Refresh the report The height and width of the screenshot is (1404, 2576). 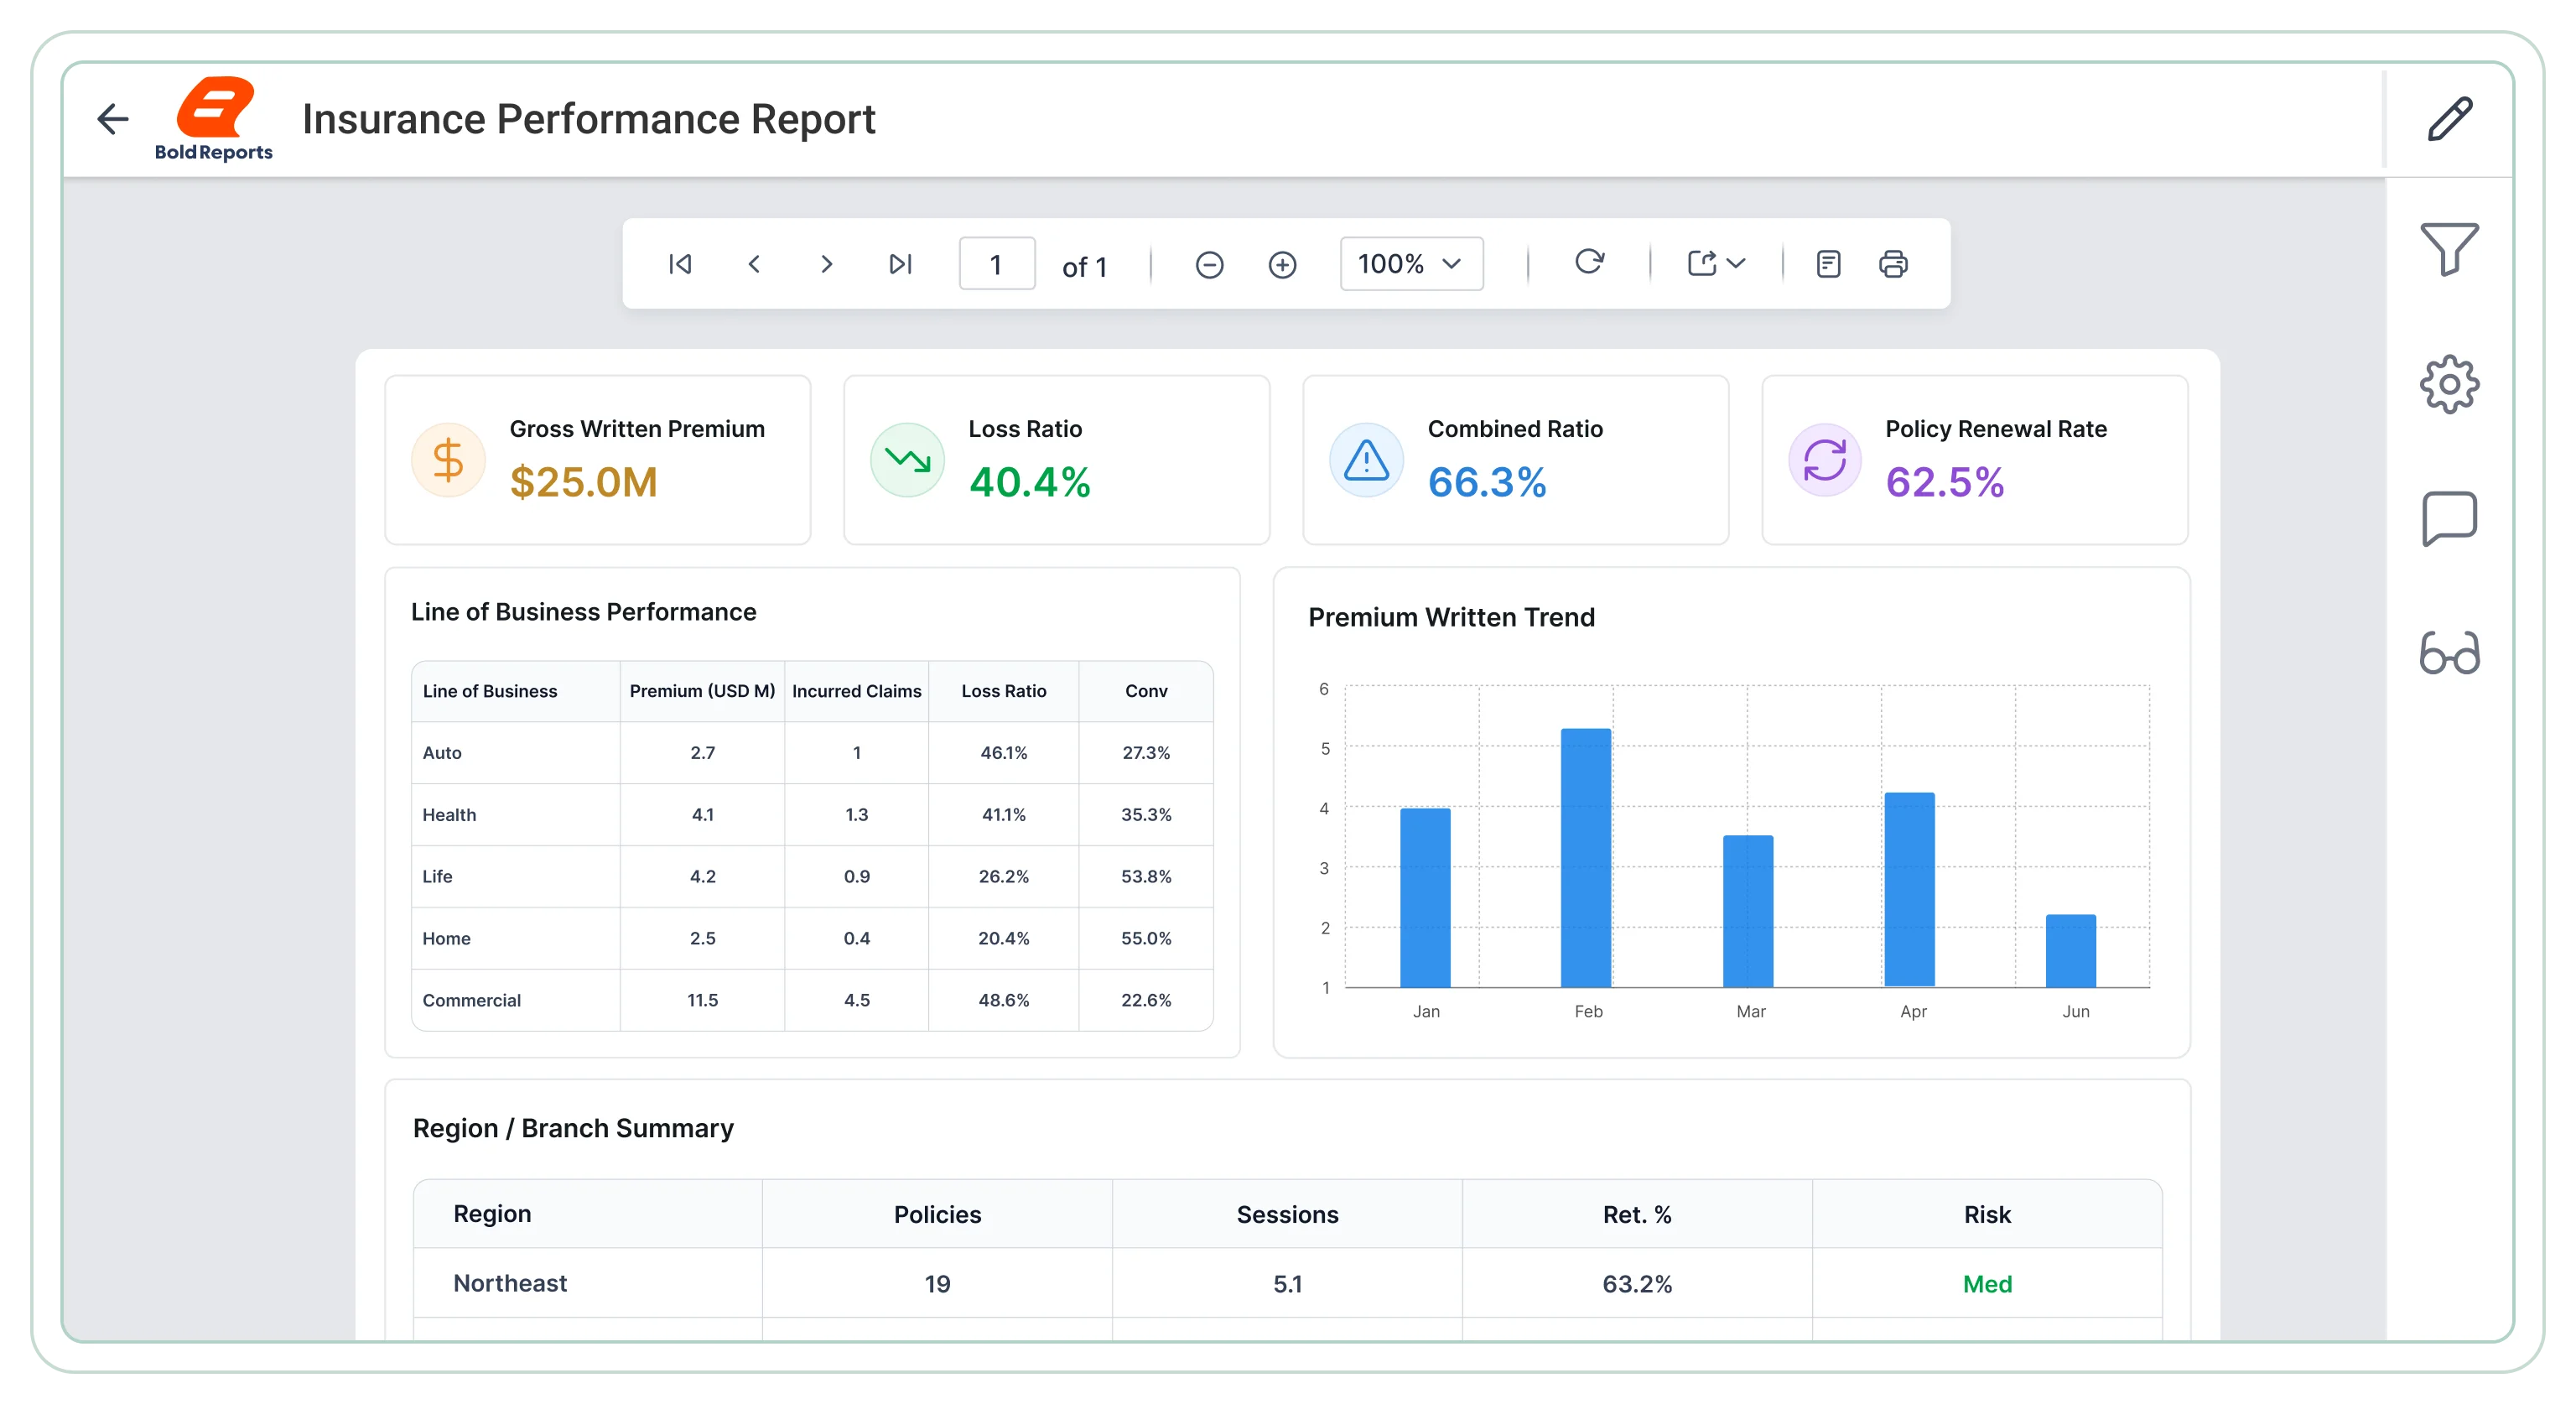click(1589, 262)
